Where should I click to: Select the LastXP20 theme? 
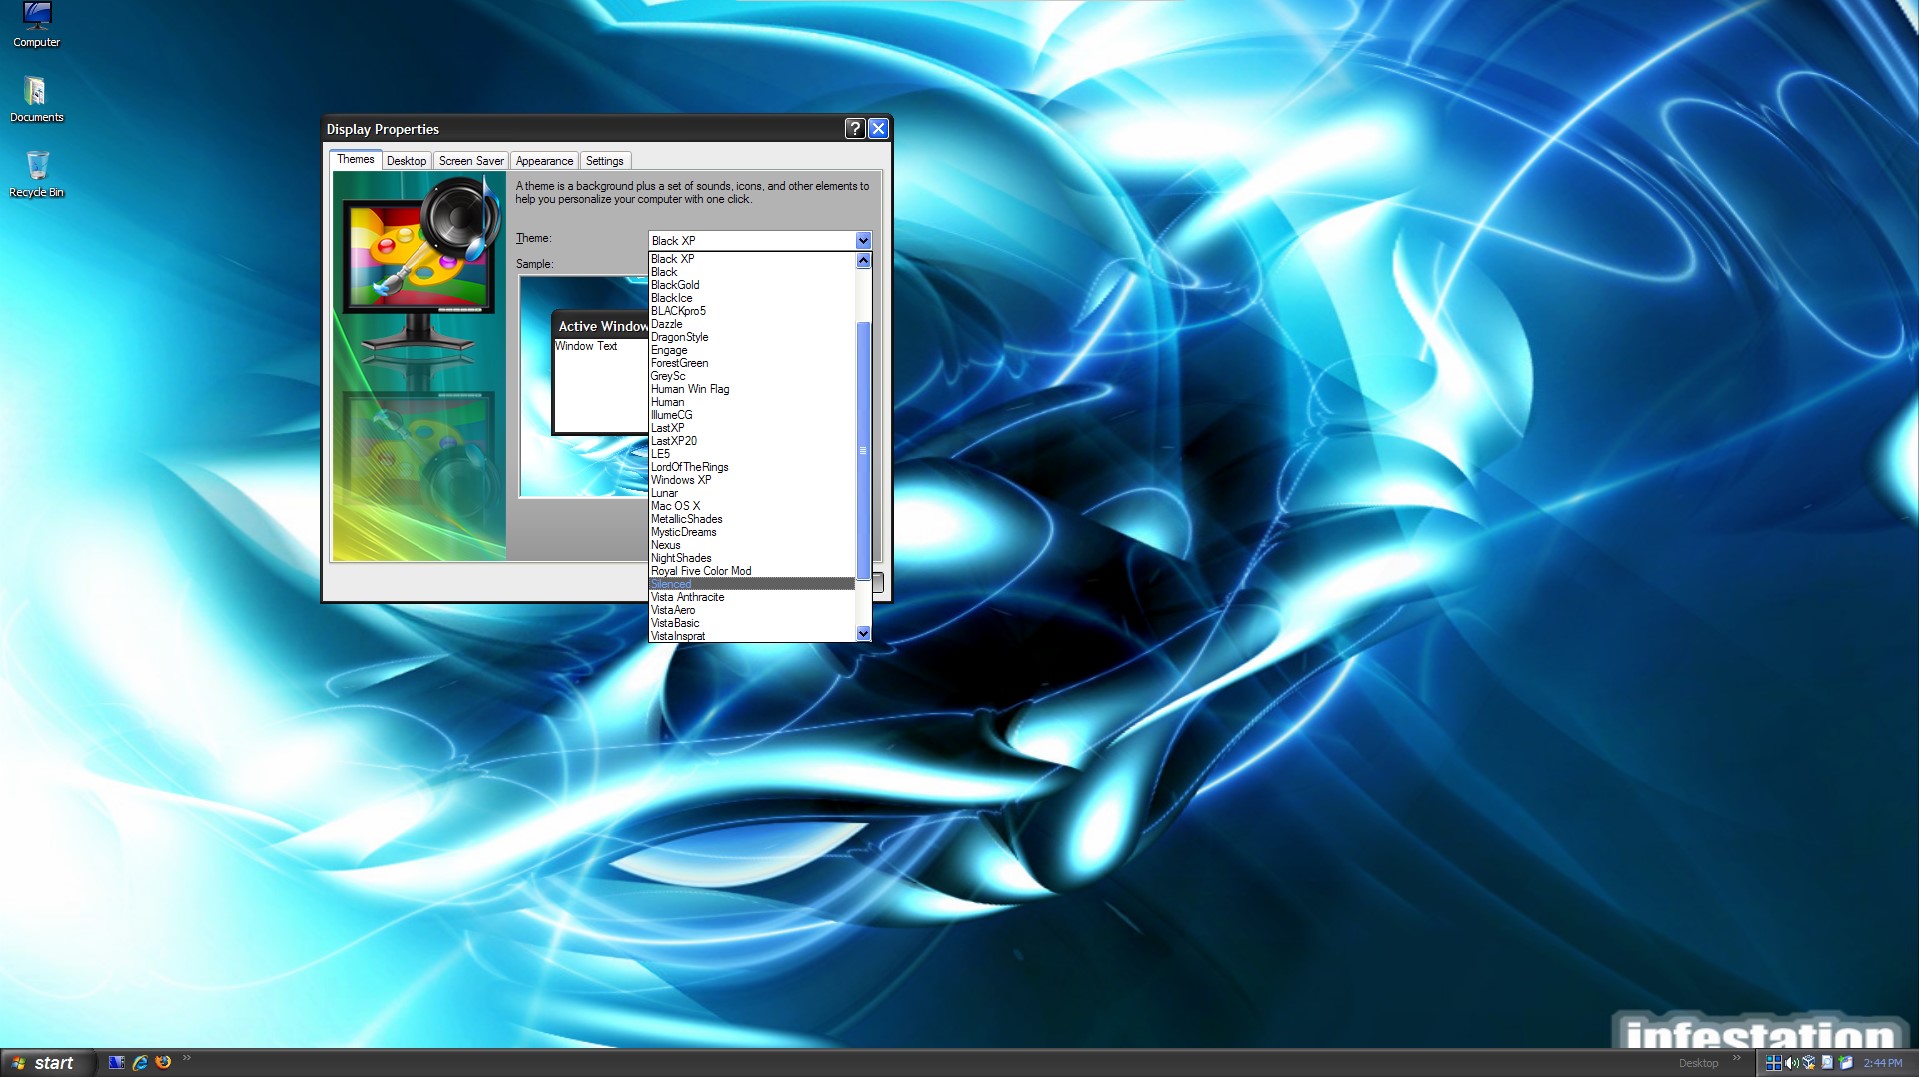pyautogui.click(x=752, y=441)
